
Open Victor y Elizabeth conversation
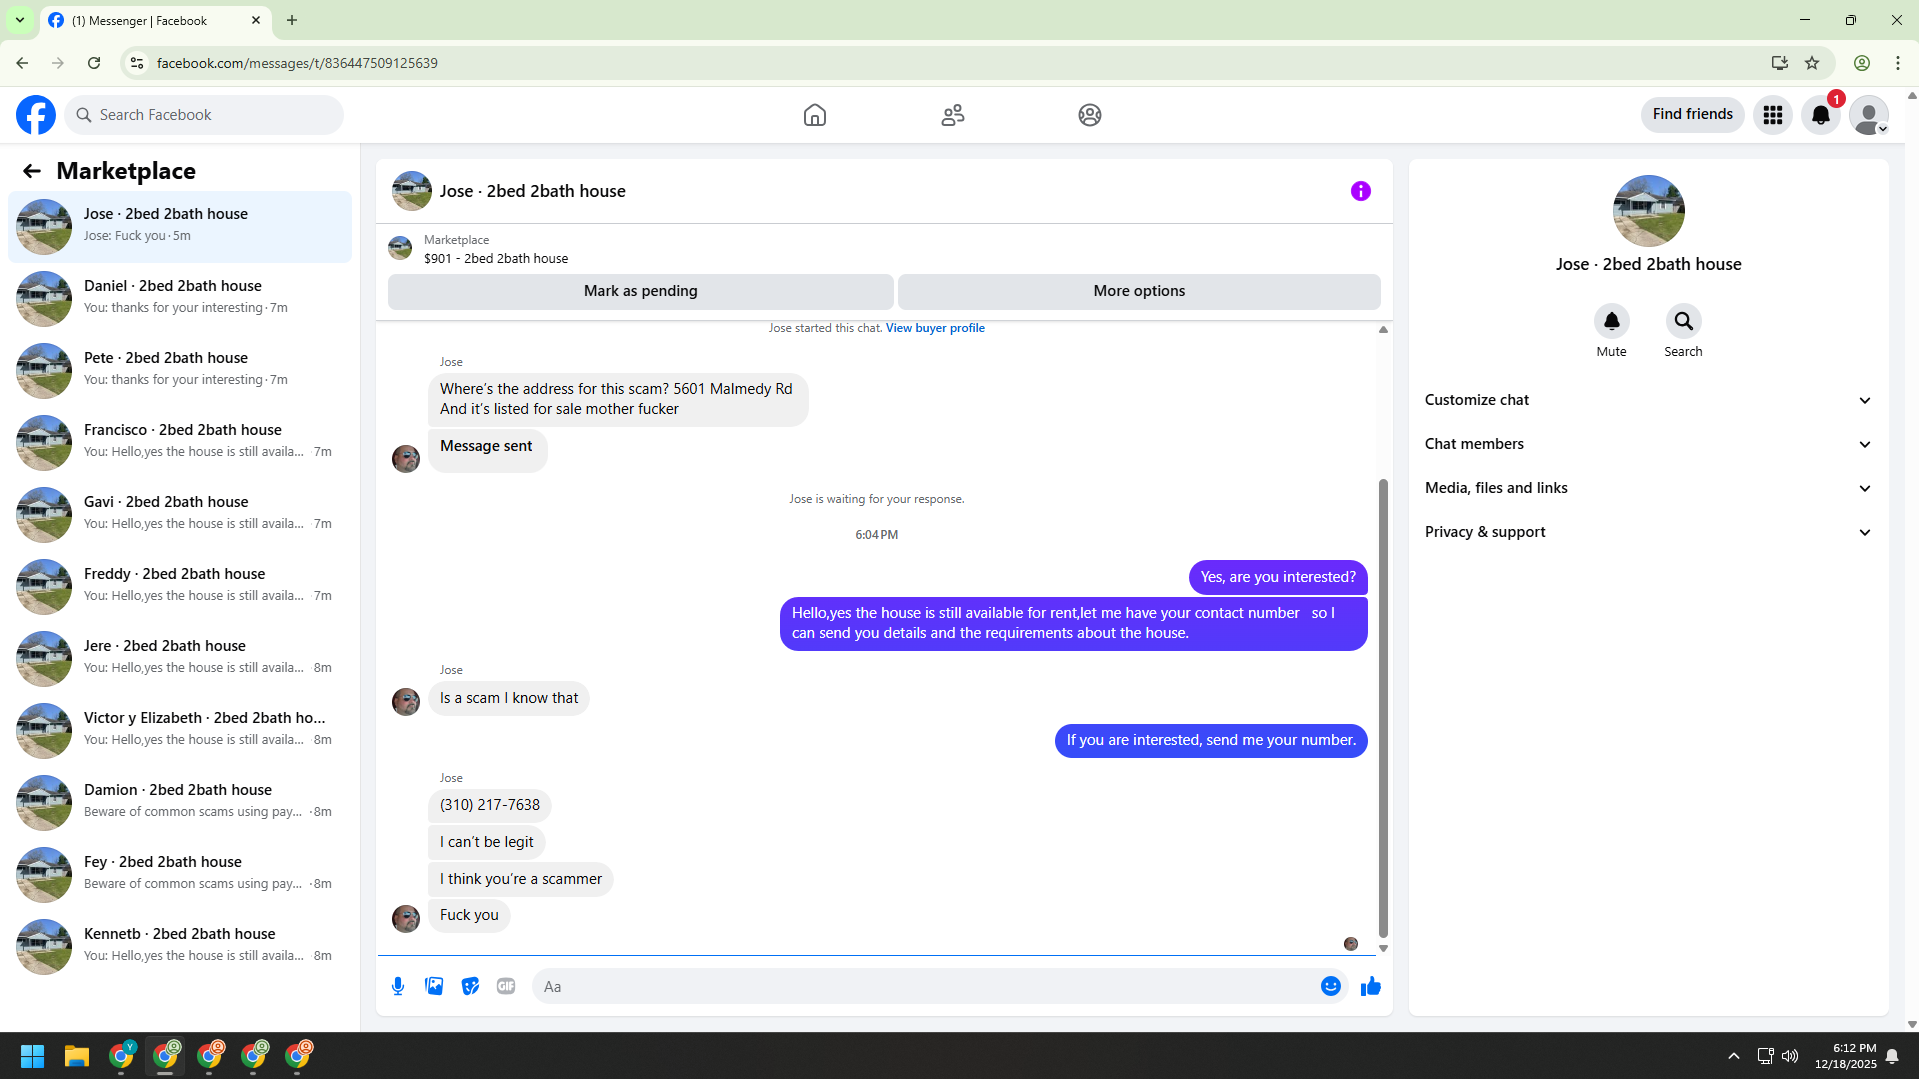tap(180, 731)
